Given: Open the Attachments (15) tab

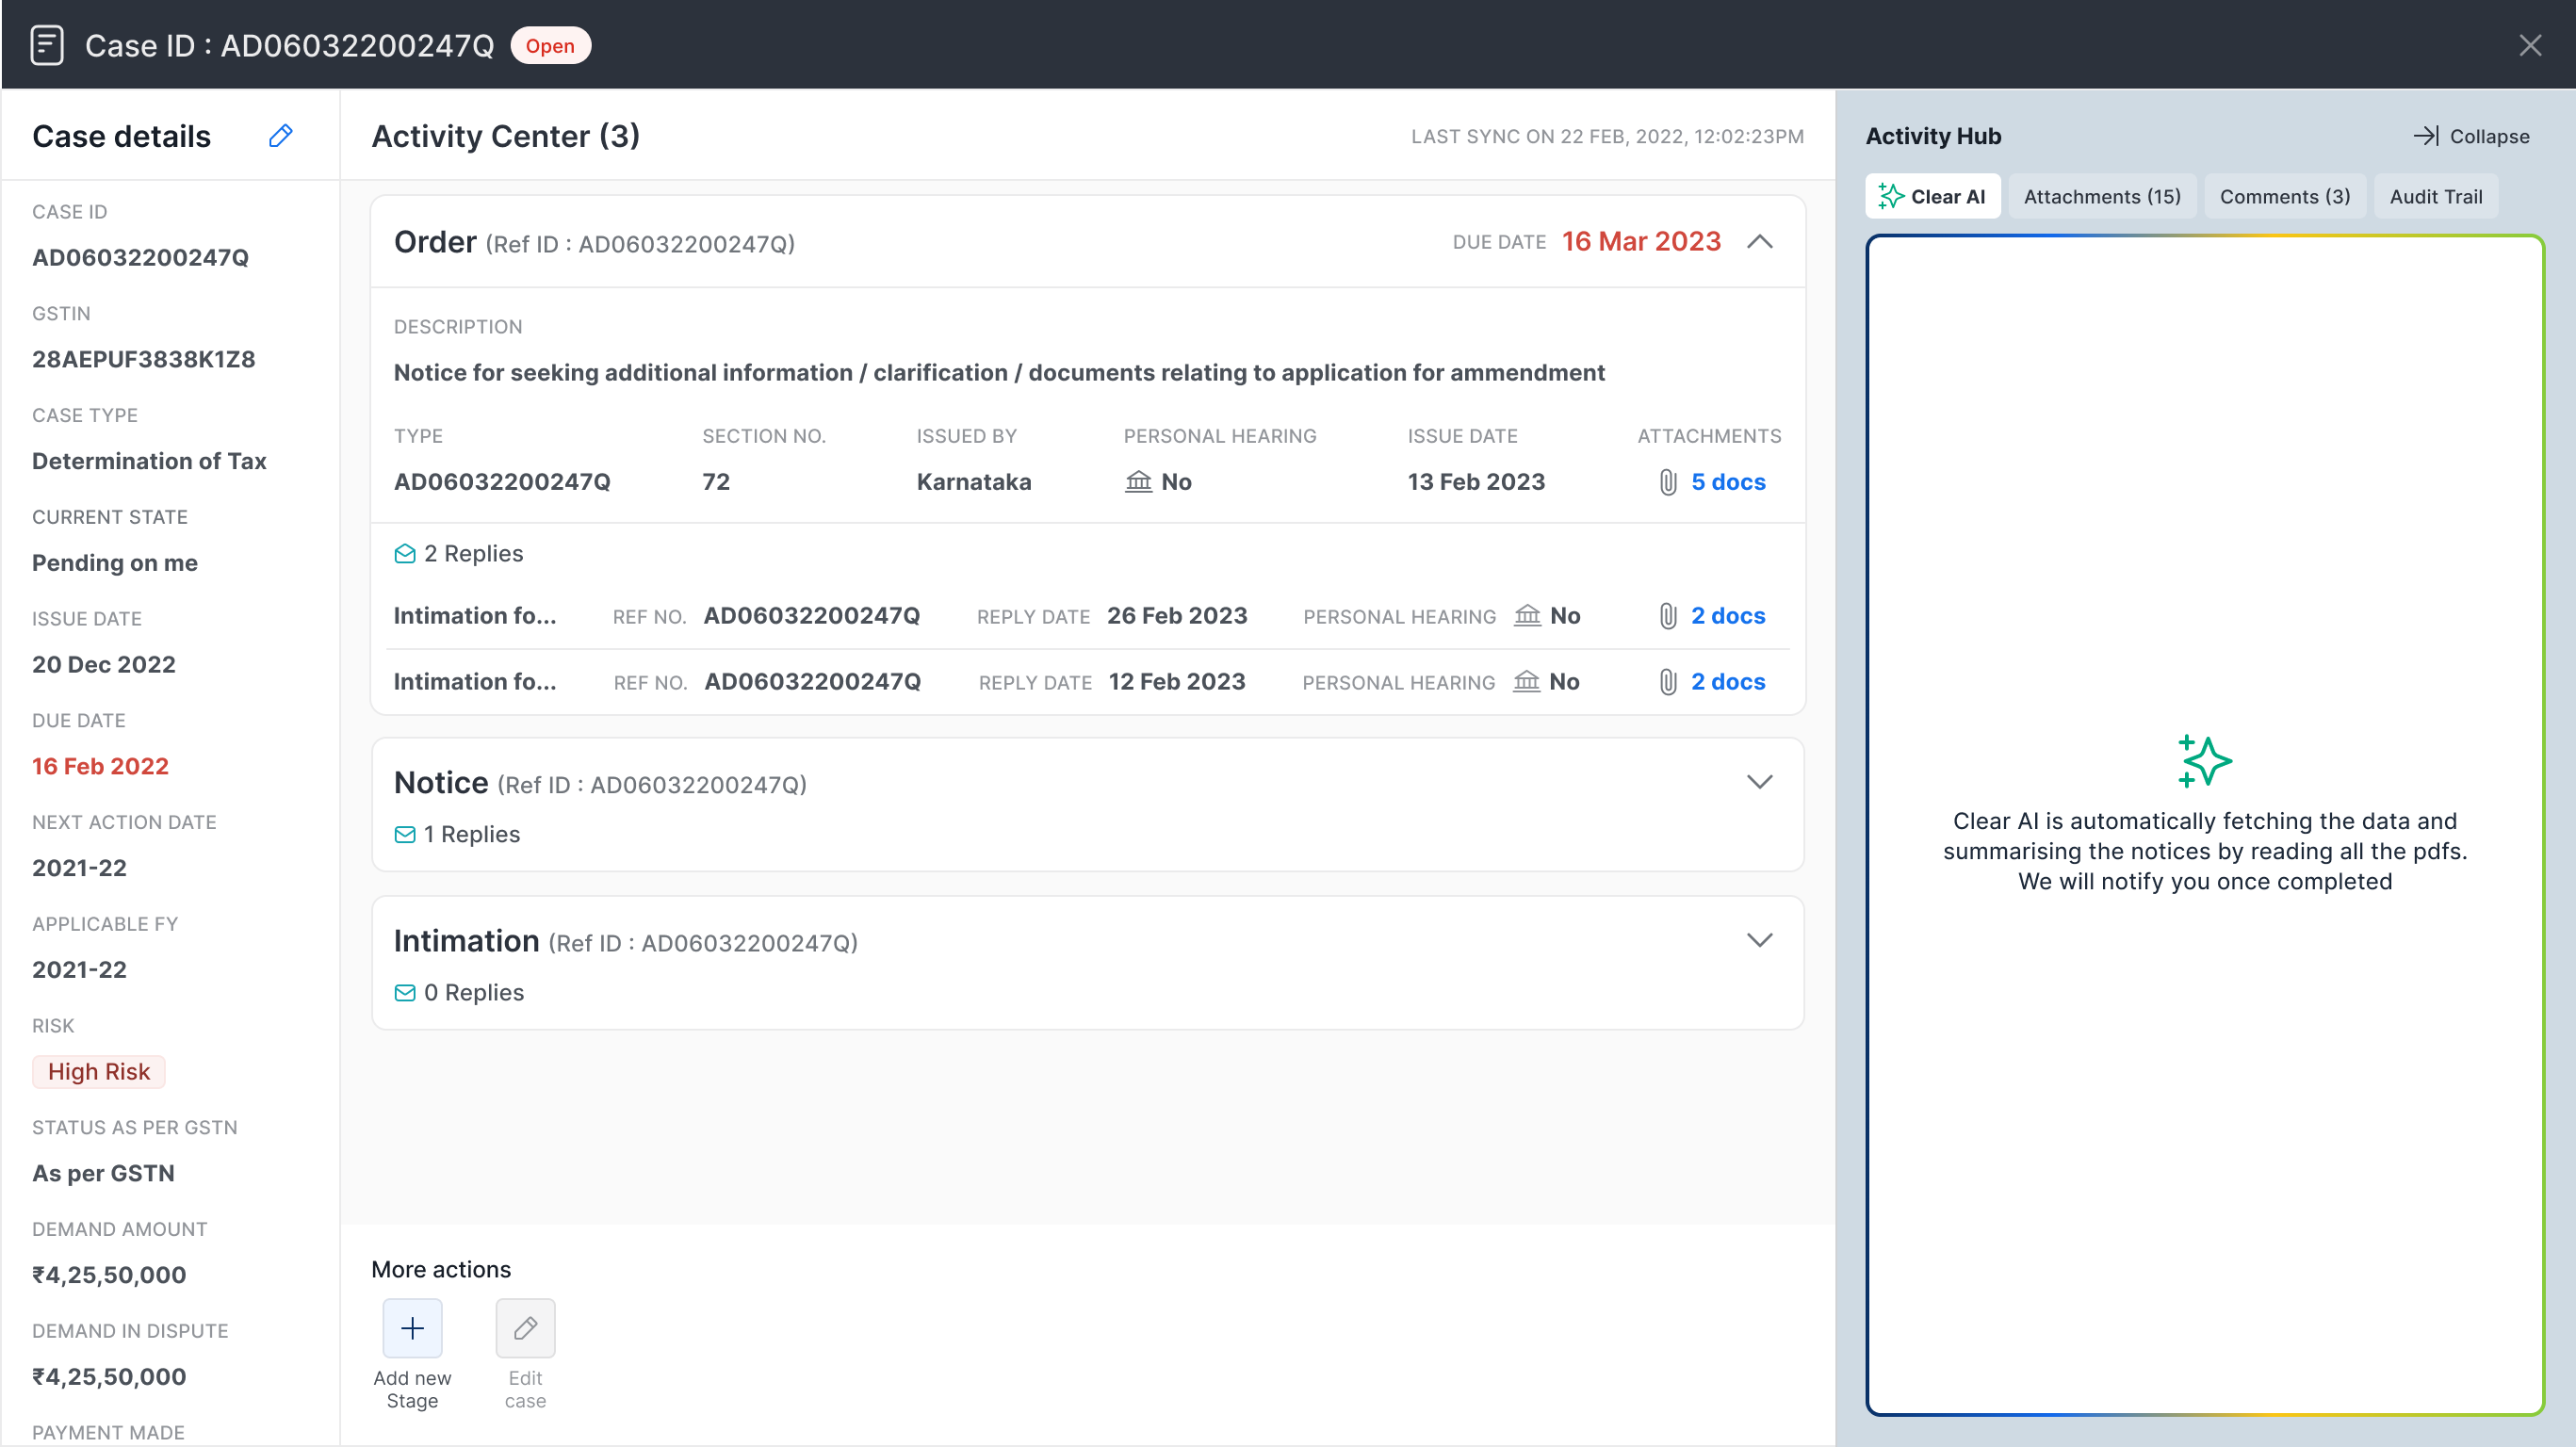Looking at the screenshot, I should point(2102,196).
